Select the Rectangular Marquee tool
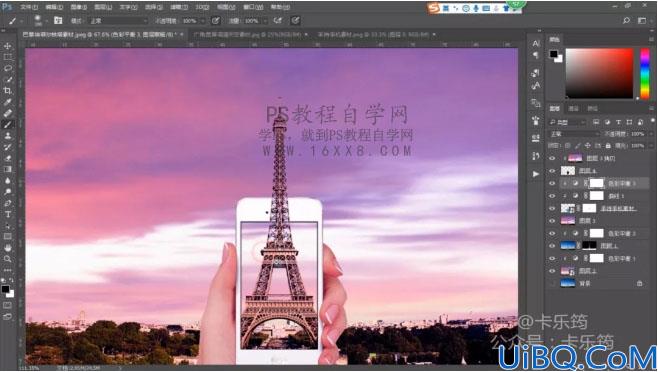The height and width of the screenshot is (372, 658). (x=8, y=57)
